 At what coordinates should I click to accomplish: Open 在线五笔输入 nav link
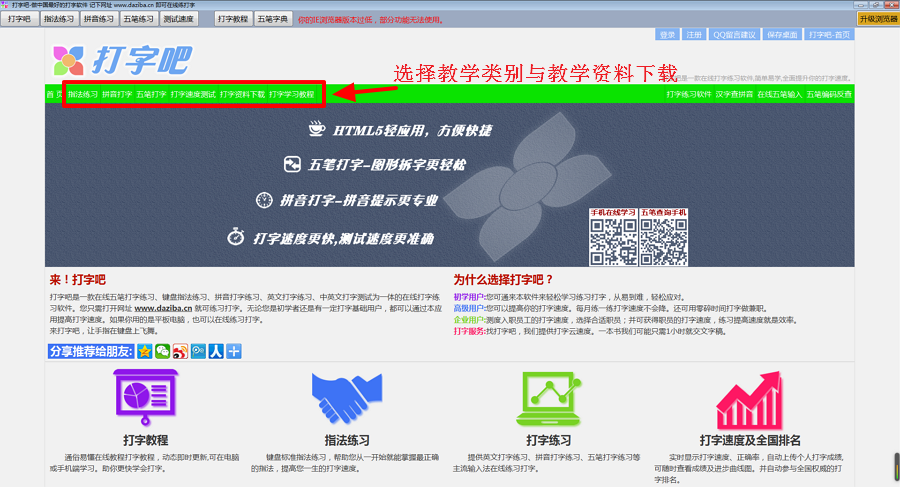pos(779,94)
